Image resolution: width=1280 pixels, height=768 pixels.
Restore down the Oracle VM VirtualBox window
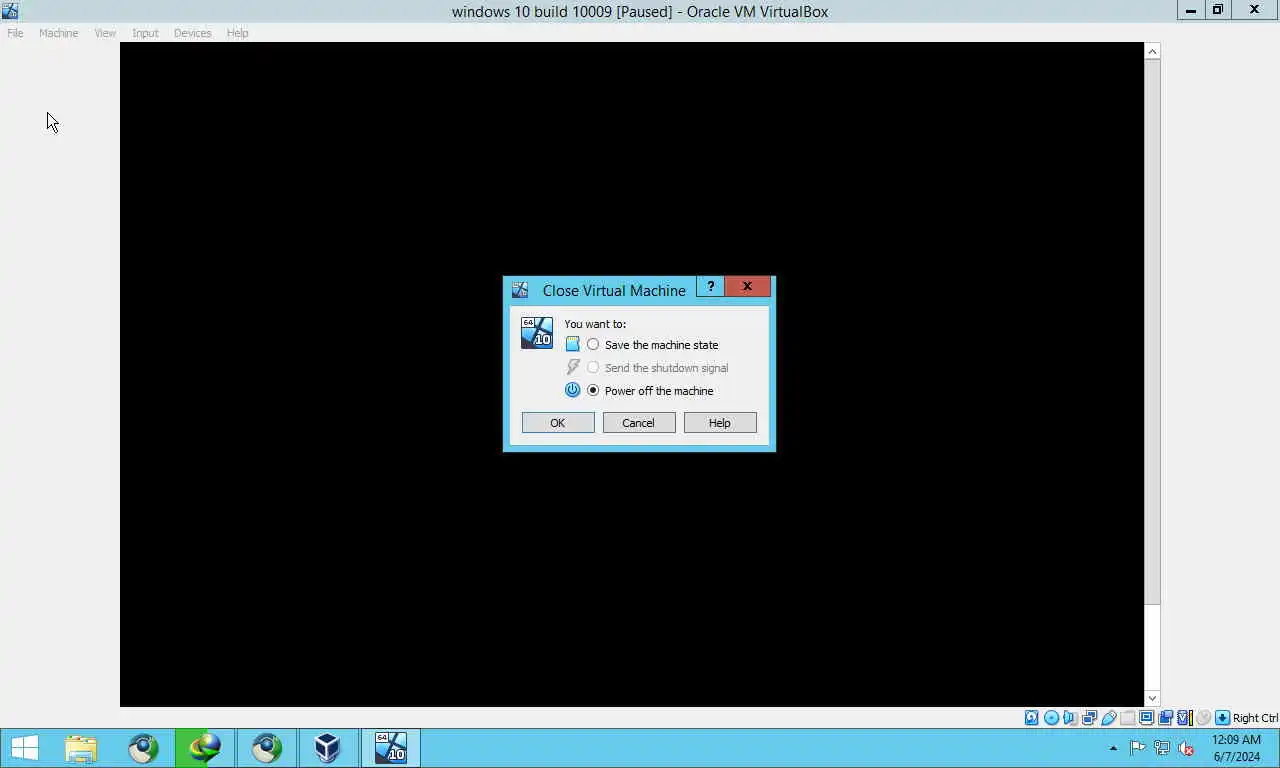pos(1217,10)
